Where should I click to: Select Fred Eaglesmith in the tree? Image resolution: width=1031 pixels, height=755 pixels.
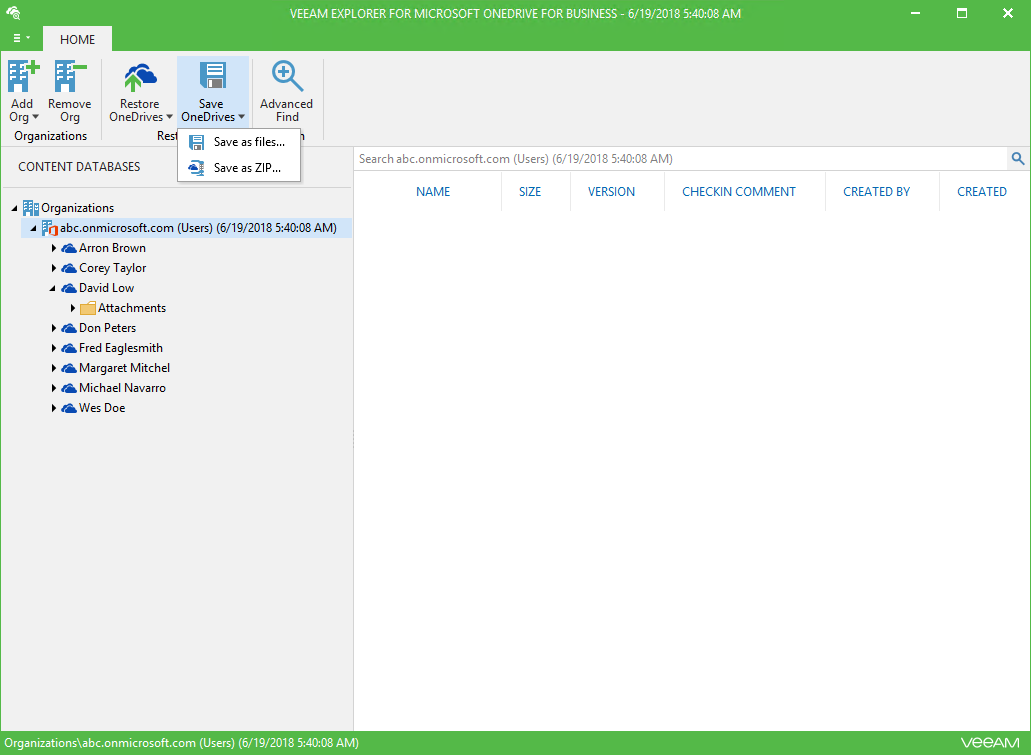click(x=121, y=348)
